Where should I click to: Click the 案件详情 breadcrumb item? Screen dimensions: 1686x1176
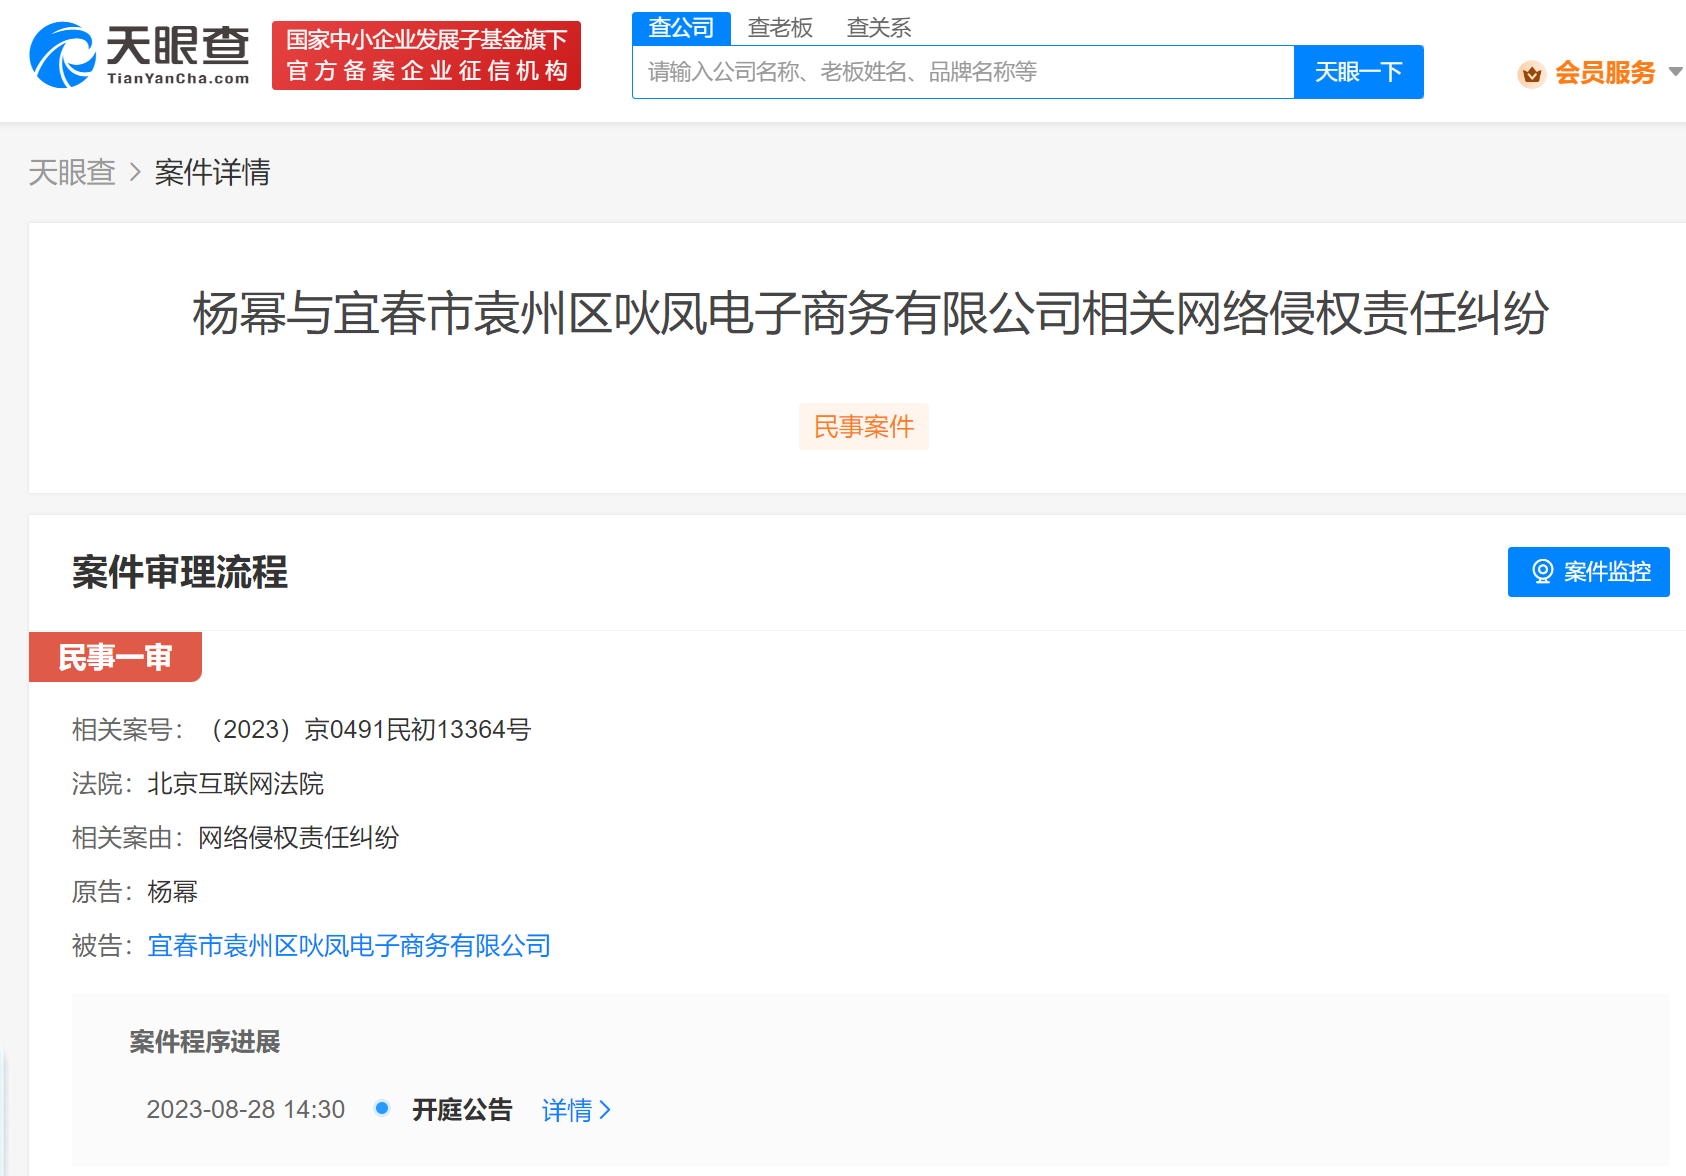tap(211, 172)
